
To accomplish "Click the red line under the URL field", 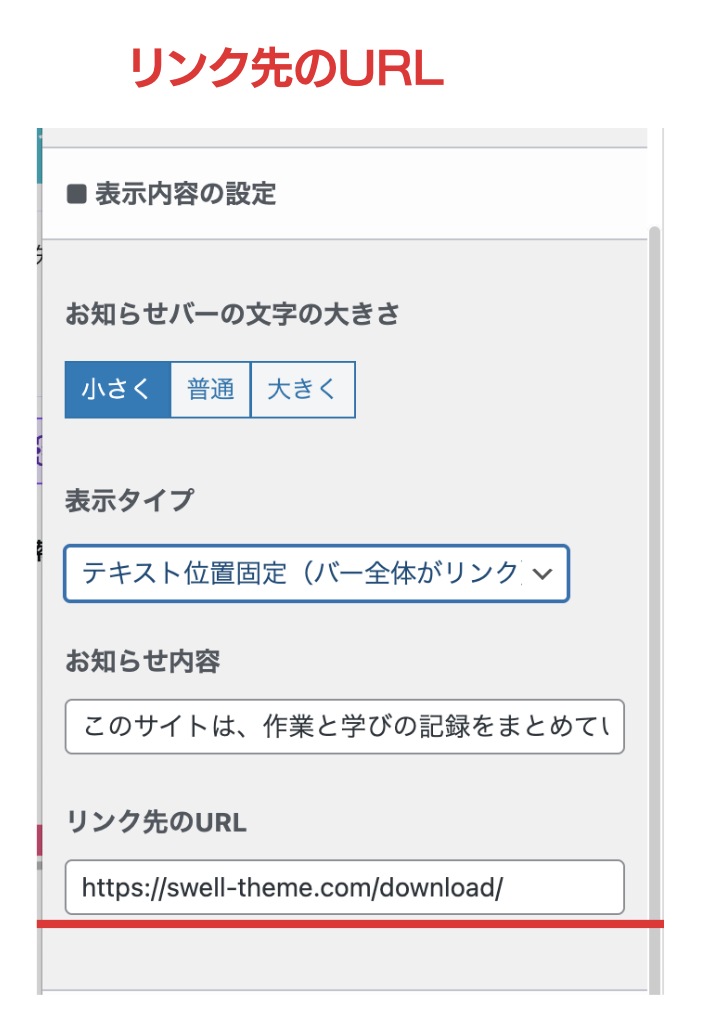I will 350,923.
